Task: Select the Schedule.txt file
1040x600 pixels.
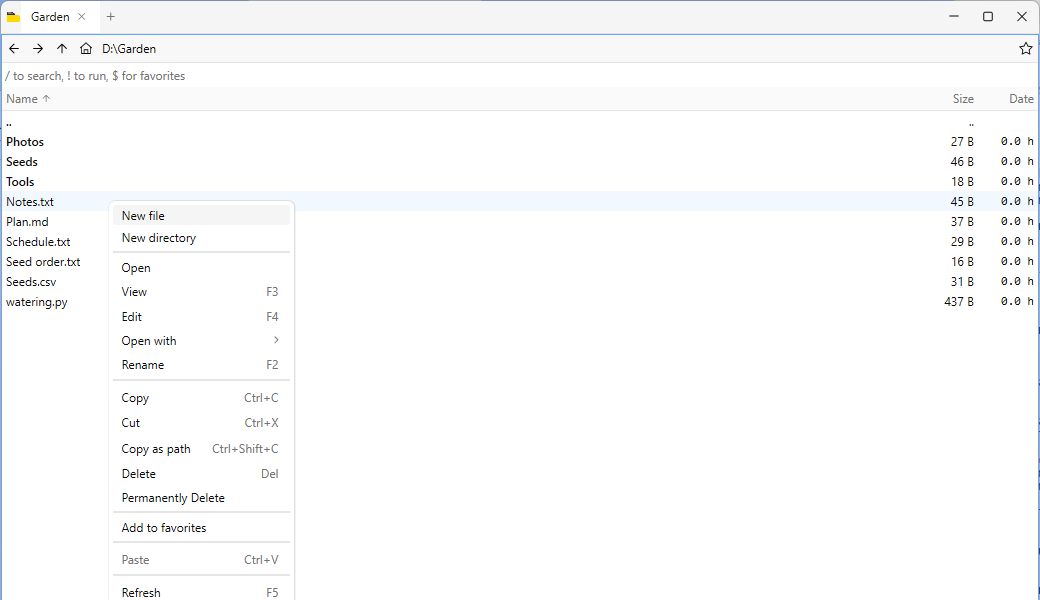Action: tap(520, 241)
